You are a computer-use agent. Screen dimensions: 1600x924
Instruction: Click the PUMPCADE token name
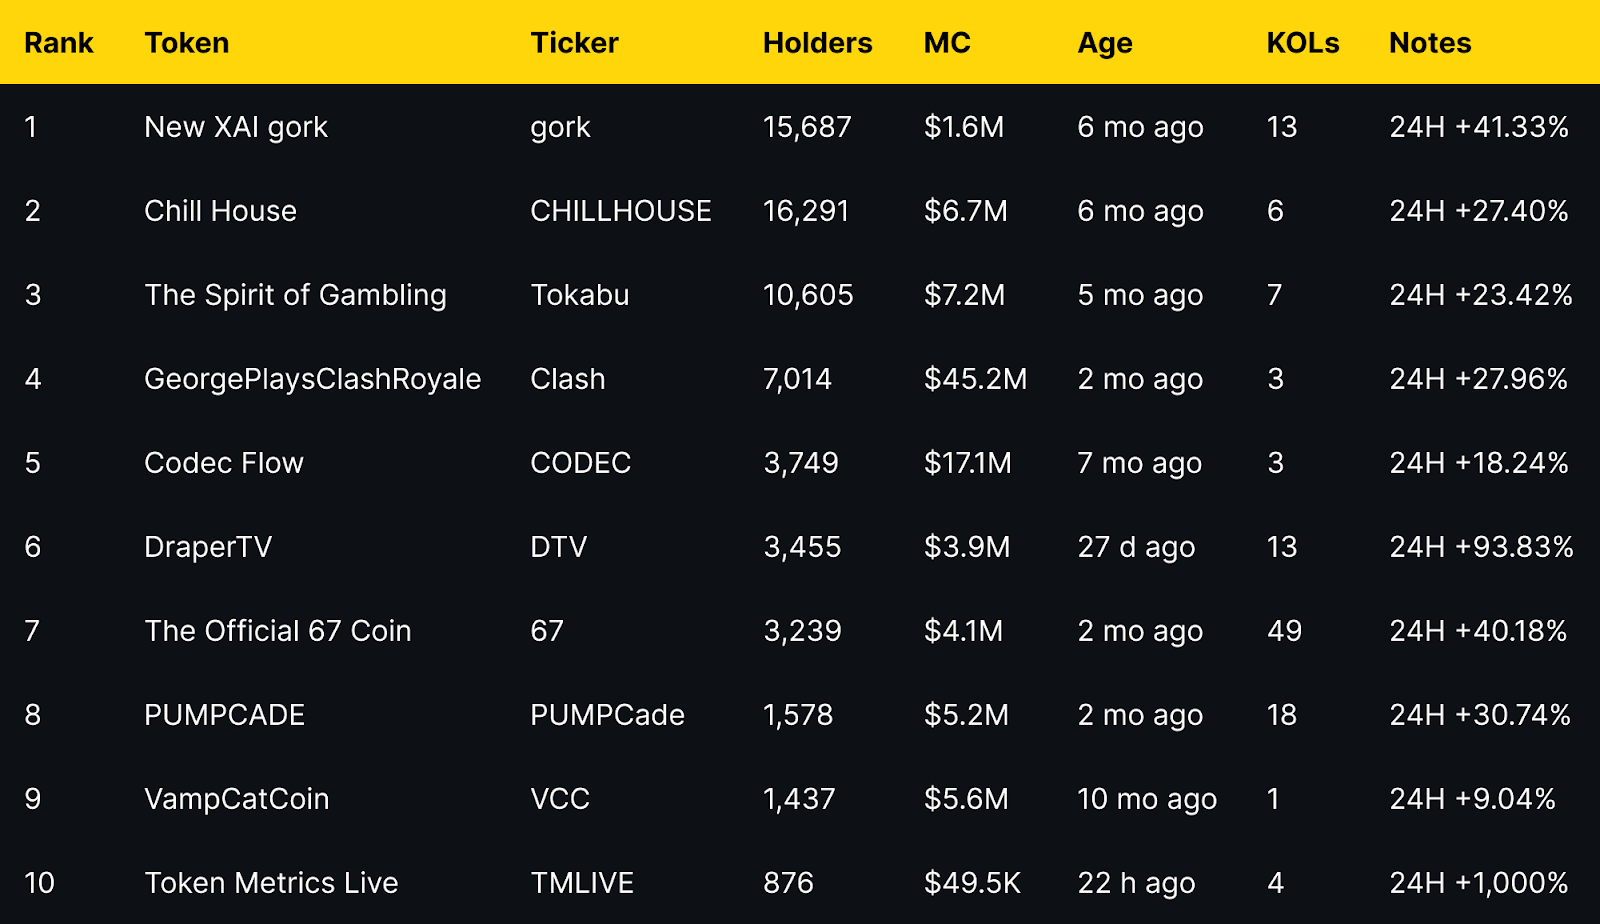point(225,715)
